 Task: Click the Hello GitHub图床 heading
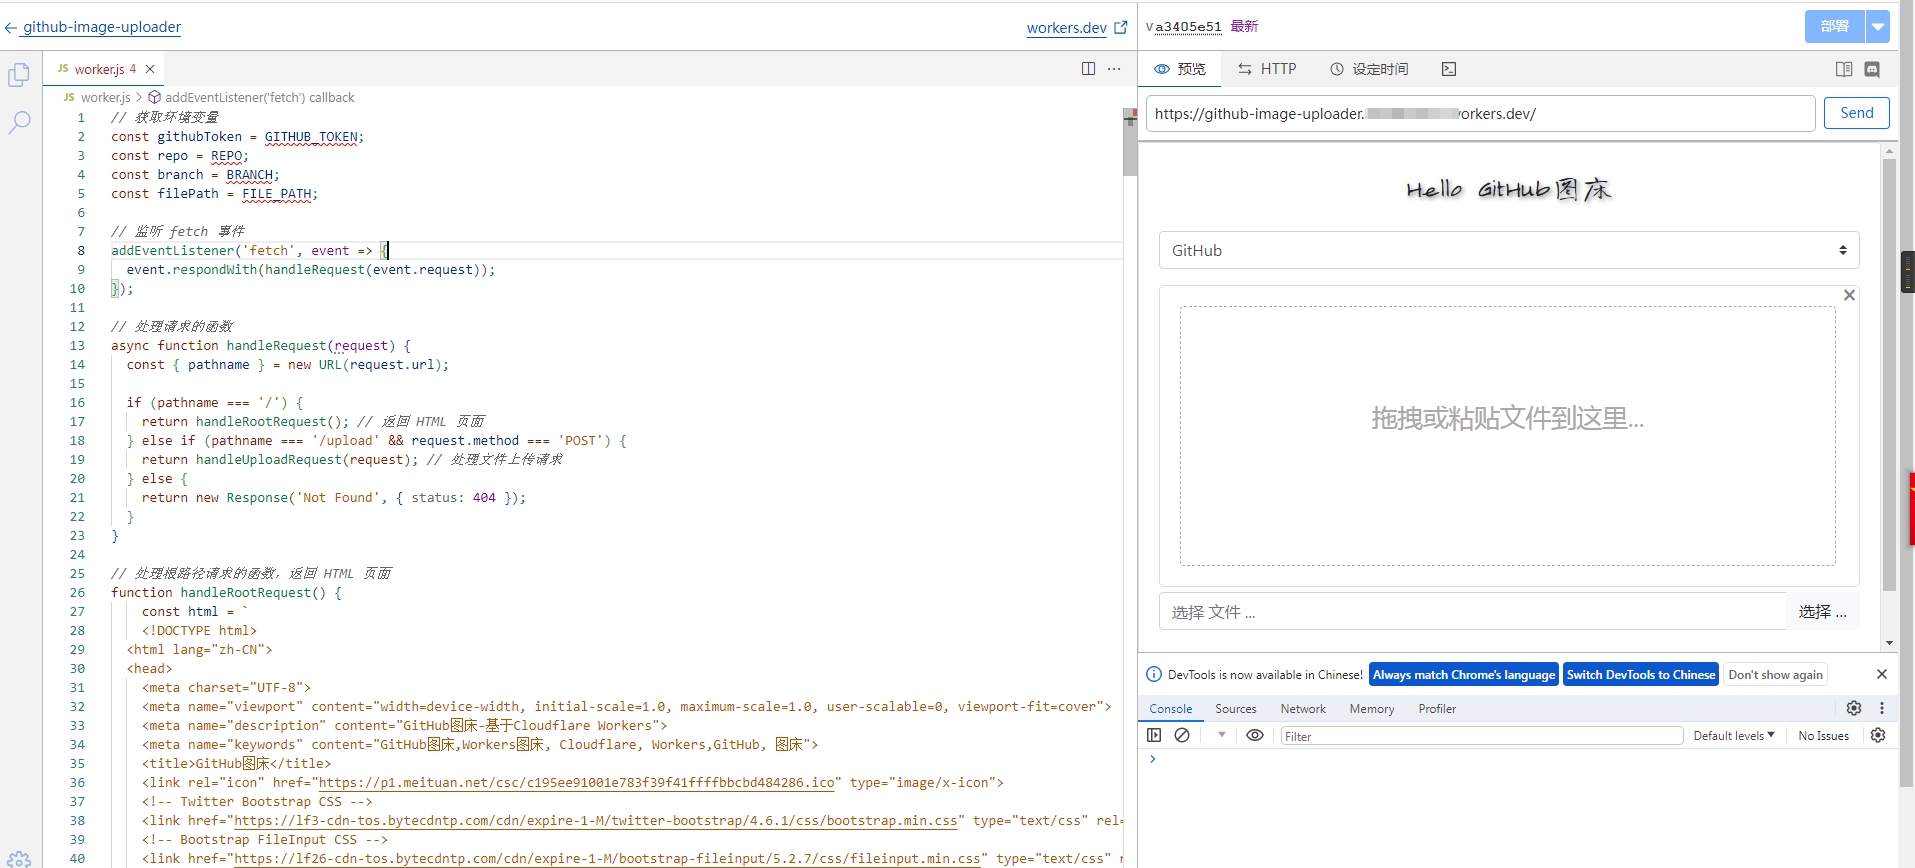[1508, 189]
